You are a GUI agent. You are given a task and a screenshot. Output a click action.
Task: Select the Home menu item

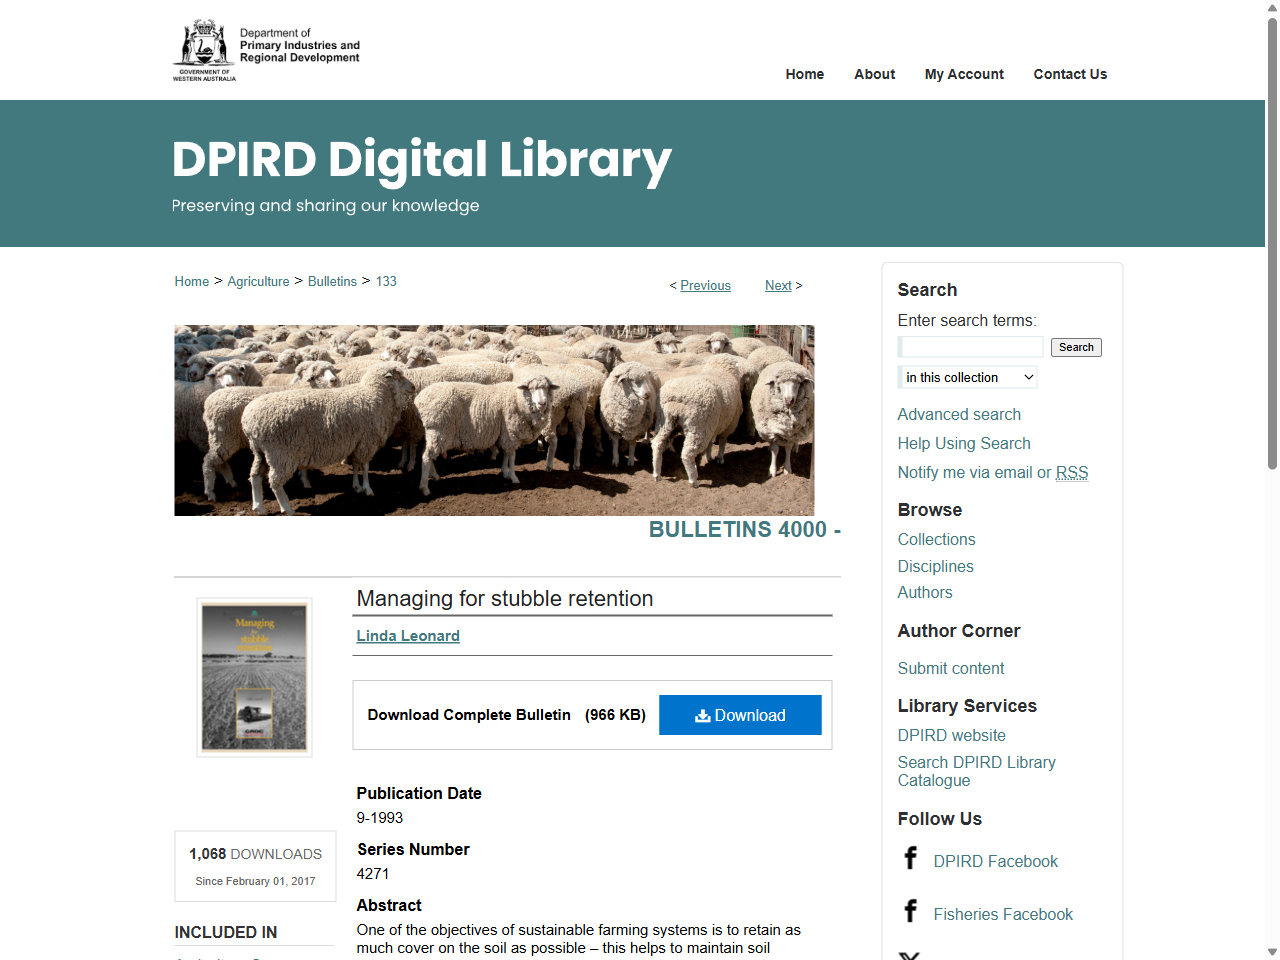point(804,74)
